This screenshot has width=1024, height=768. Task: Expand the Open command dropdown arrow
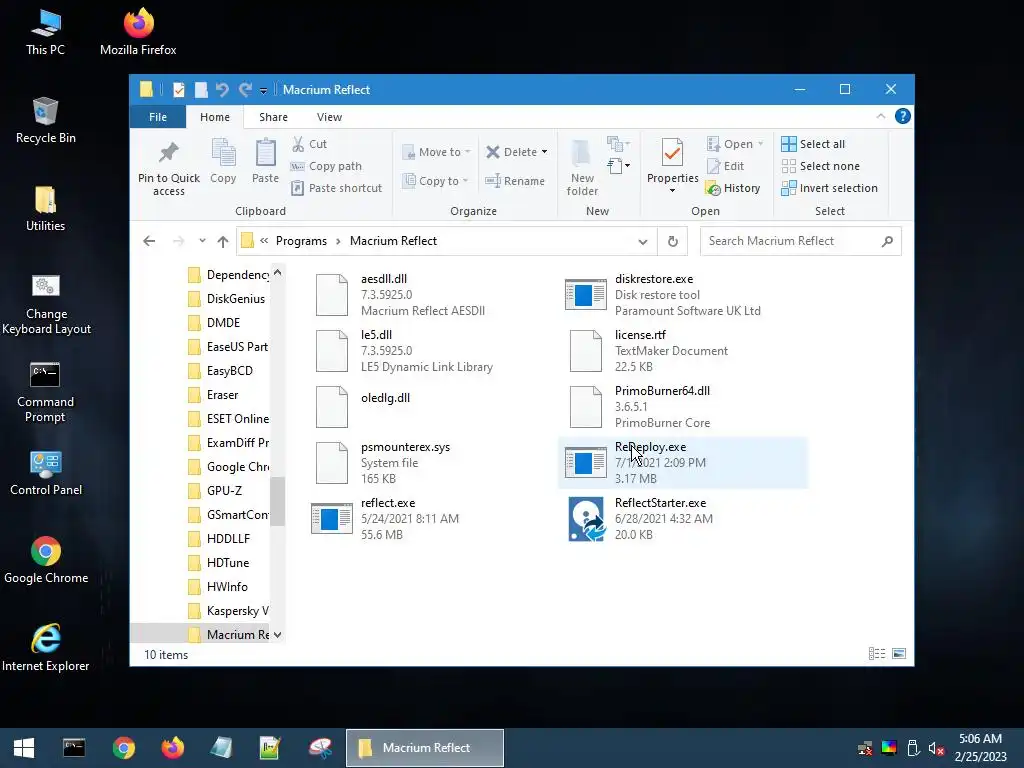(x=761, y=144)
